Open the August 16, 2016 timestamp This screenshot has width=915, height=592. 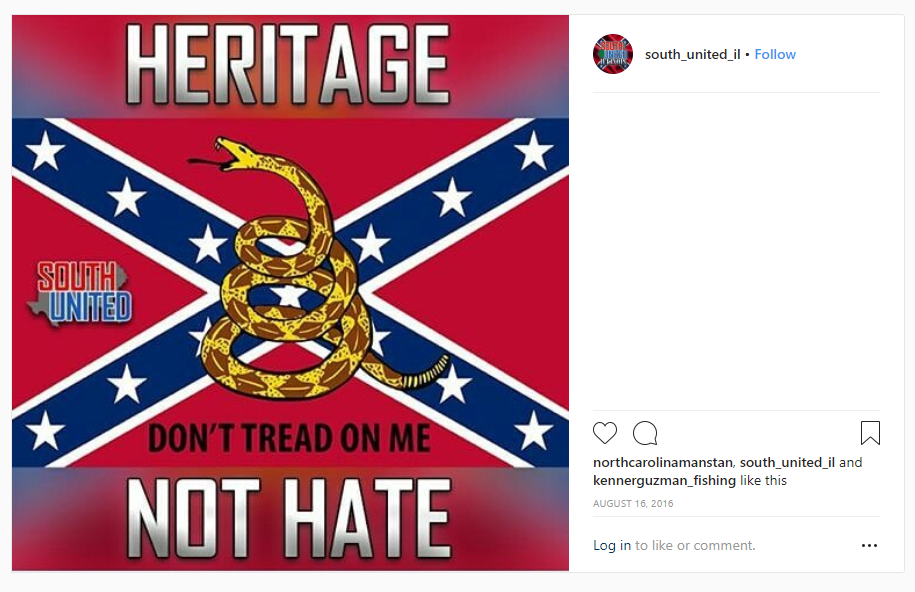tap(633, 503)
